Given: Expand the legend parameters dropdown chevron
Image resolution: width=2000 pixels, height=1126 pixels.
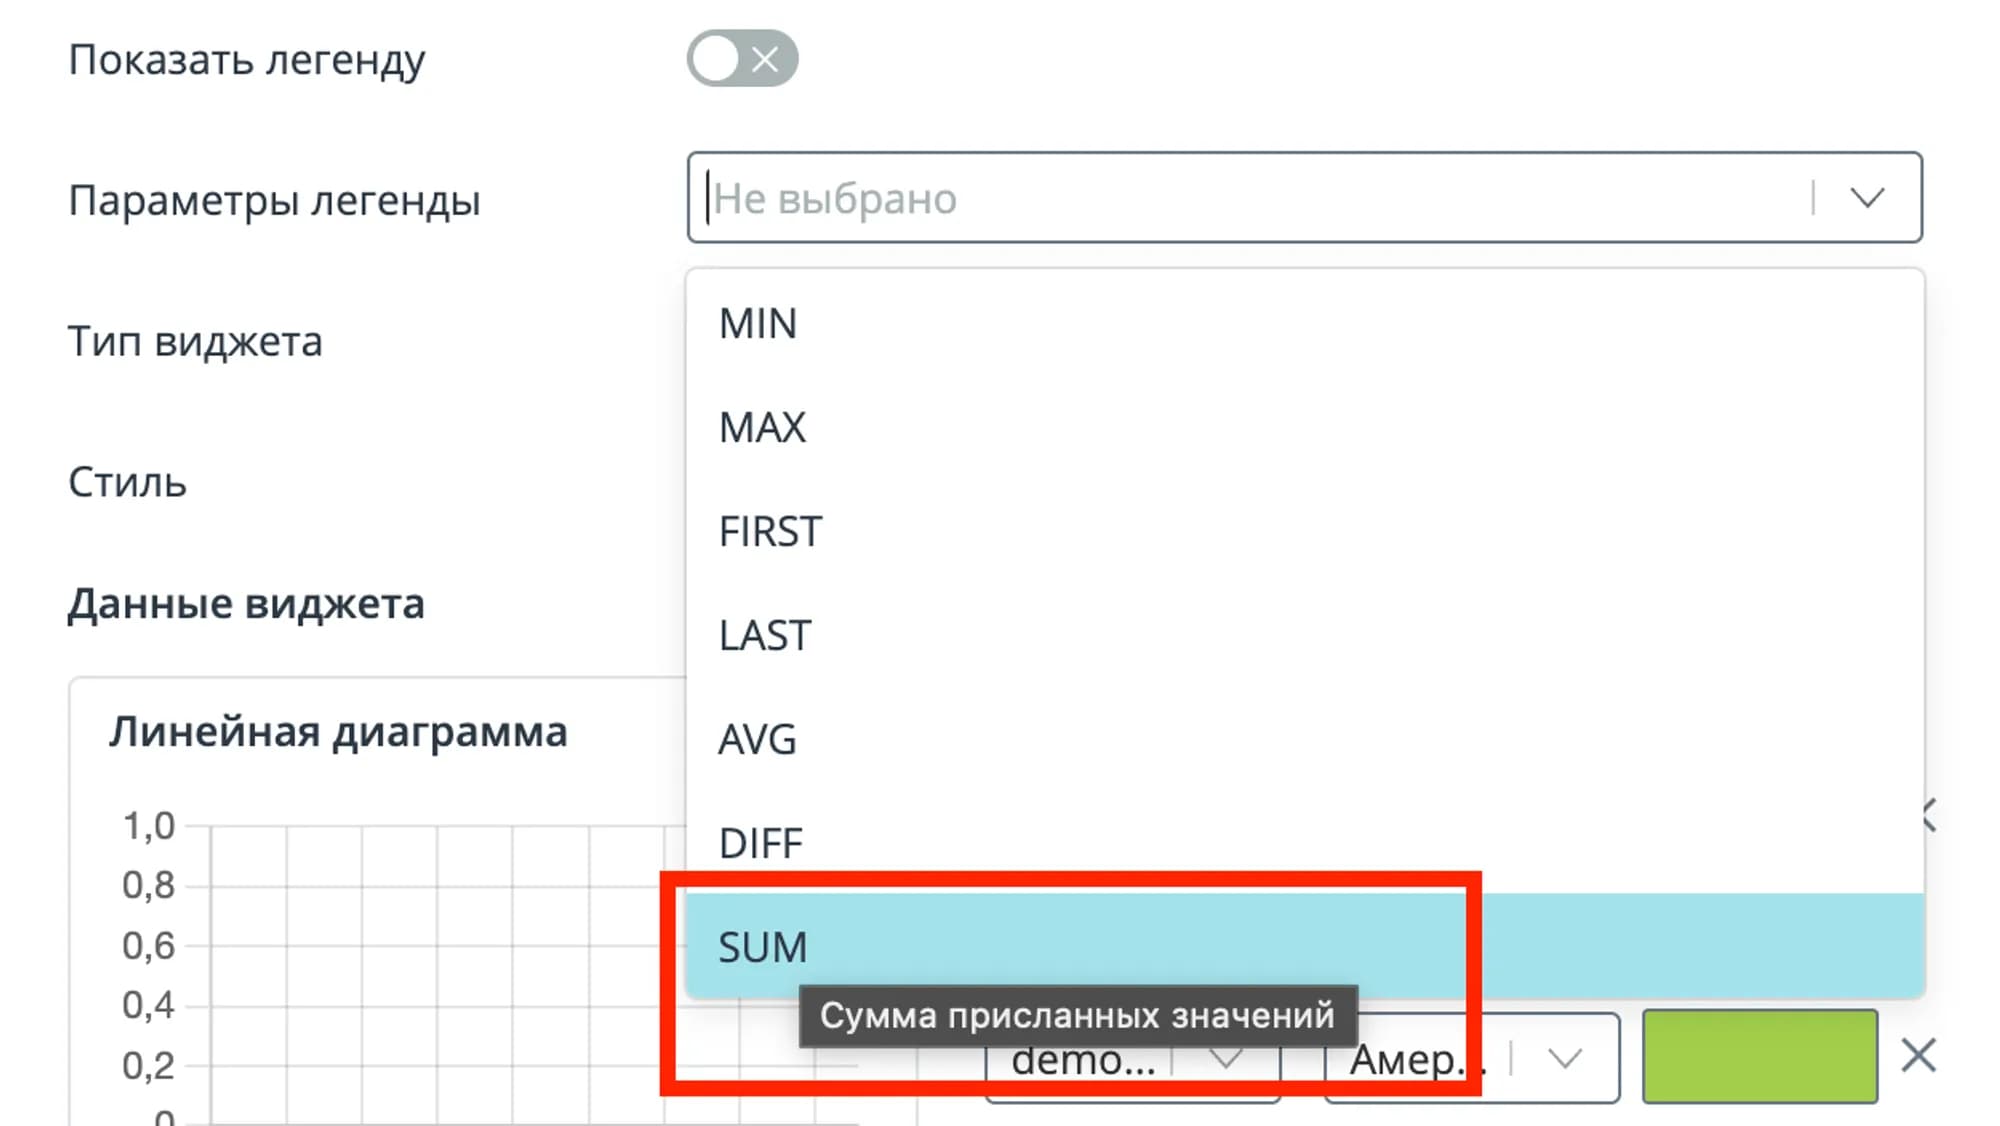Looking at the screenshot, I should coord(1866,198).
